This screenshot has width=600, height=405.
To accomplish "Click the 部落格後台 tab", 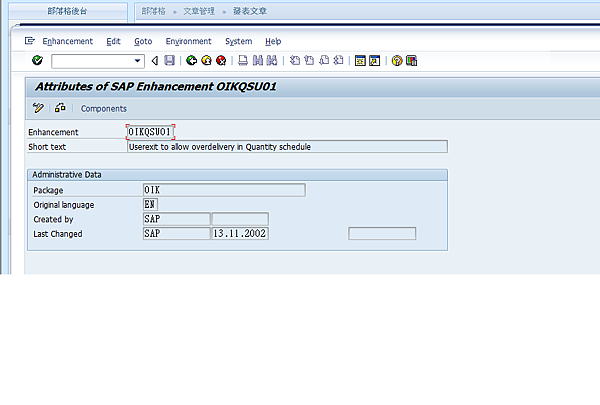I will (x=68, y=11).
